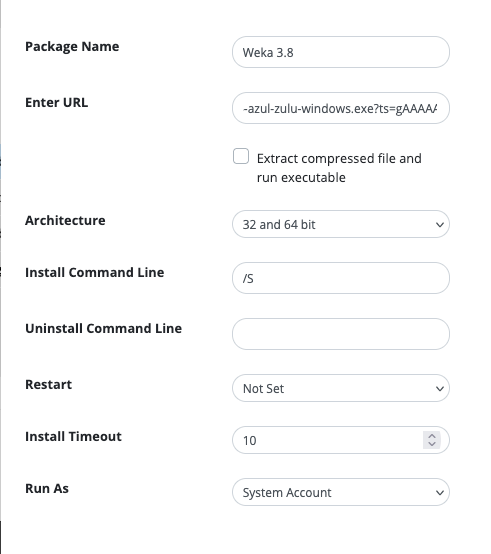Image resolution: width=491 pixels, height=554 pixels.
Task: Click the Restart label
Action: [x=48, y=384]
